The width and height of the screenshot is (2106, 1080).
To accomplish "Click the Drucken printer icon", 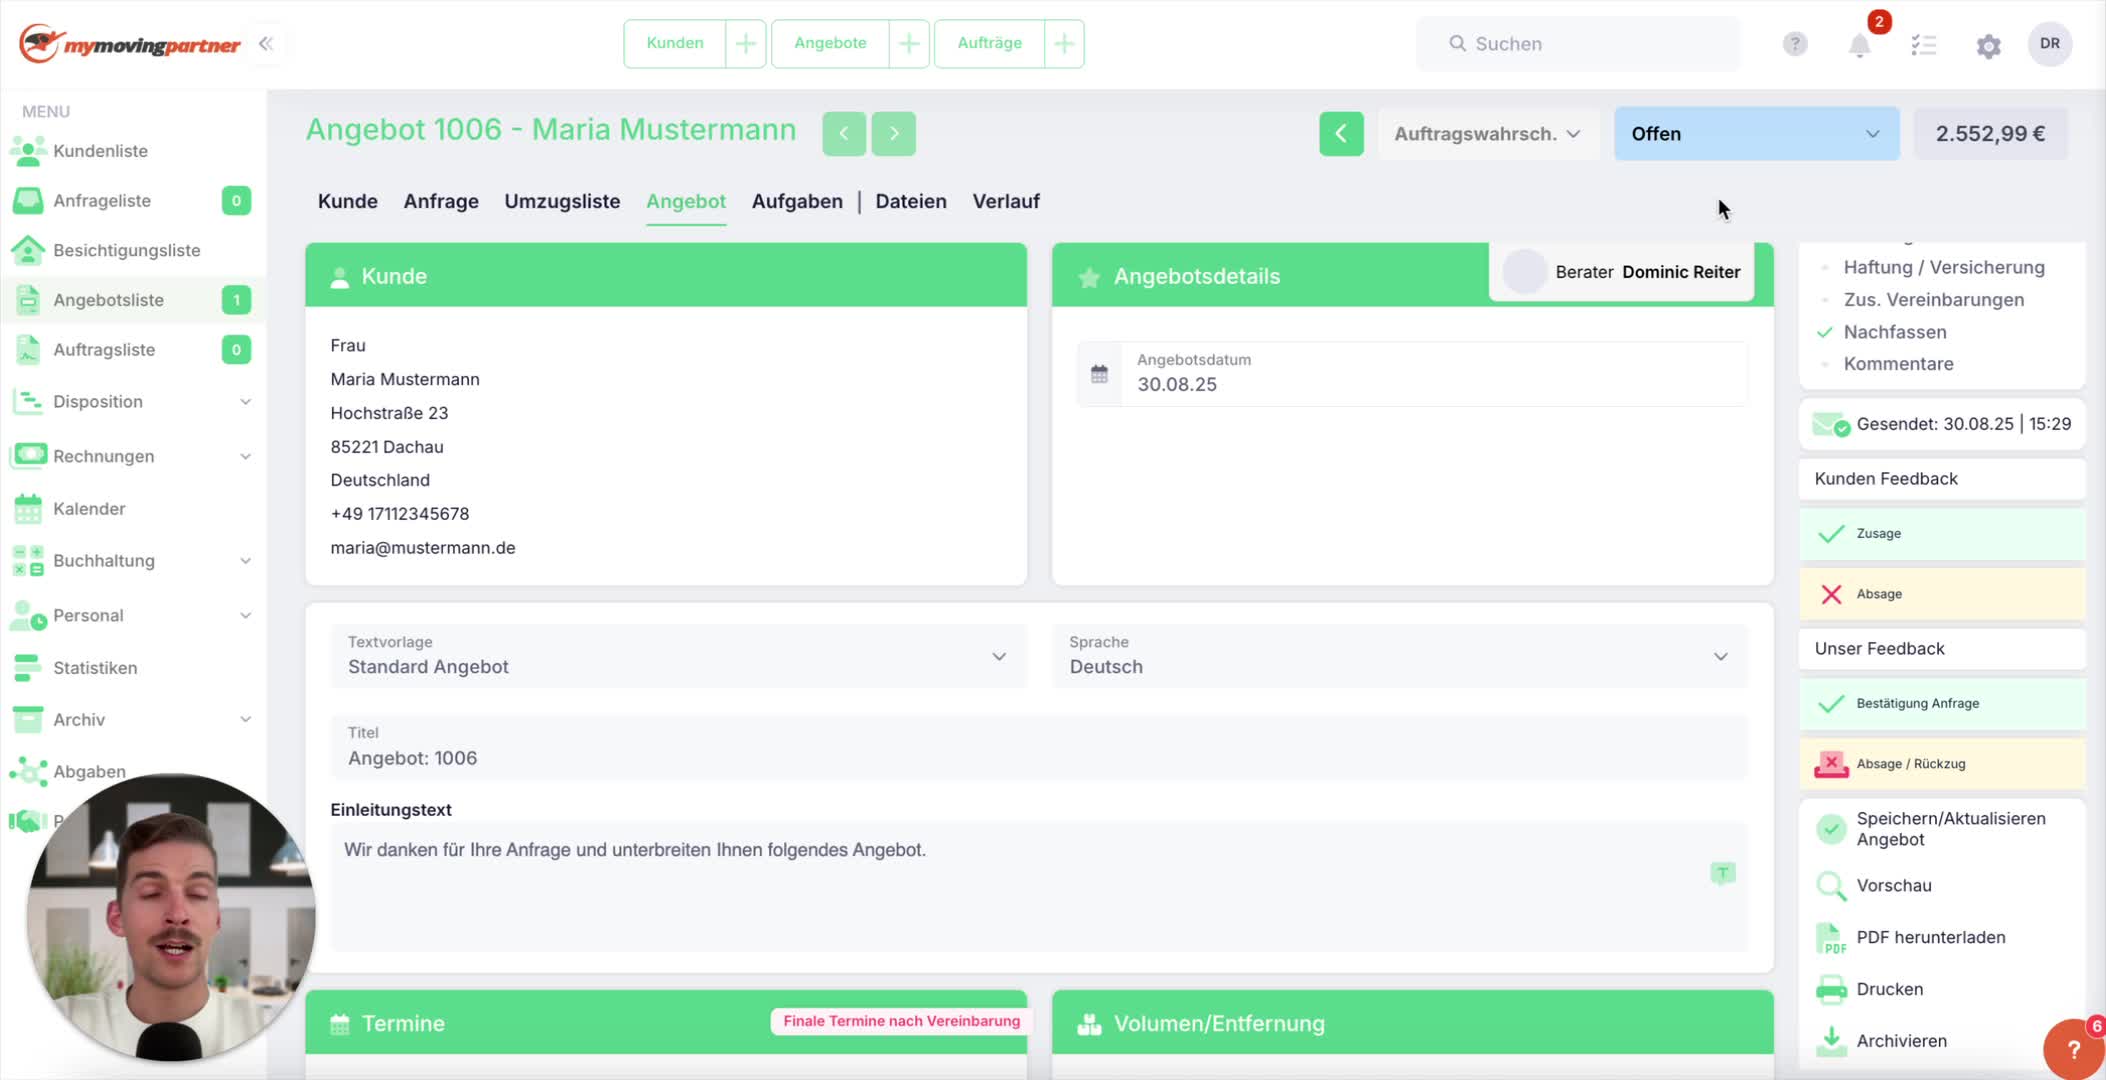I will pyautogui.click(x=1831, y=990).
